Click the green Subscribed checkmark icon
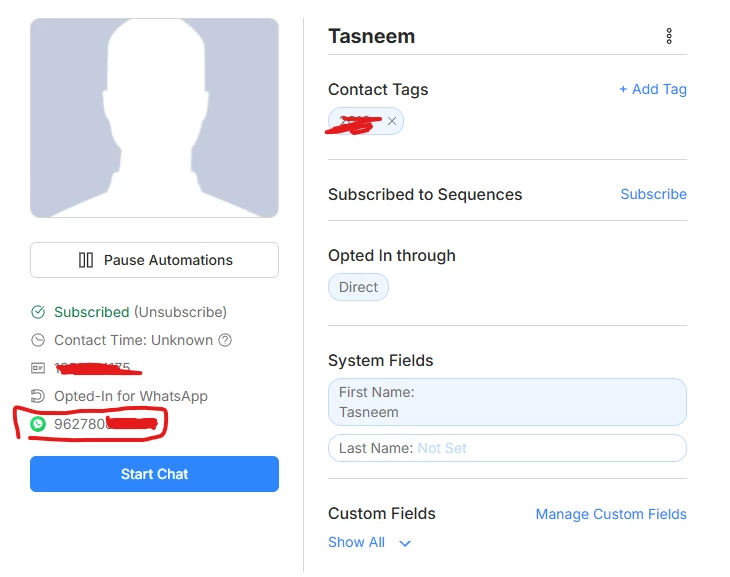730x577 pixels. pos(38,312)
